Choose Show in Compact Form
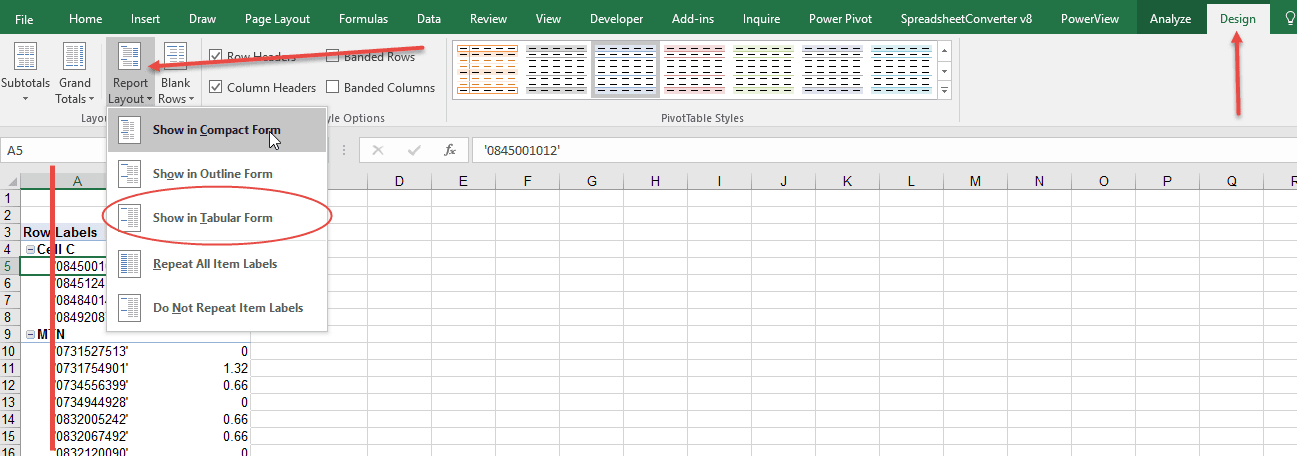 tap(217, 130)
